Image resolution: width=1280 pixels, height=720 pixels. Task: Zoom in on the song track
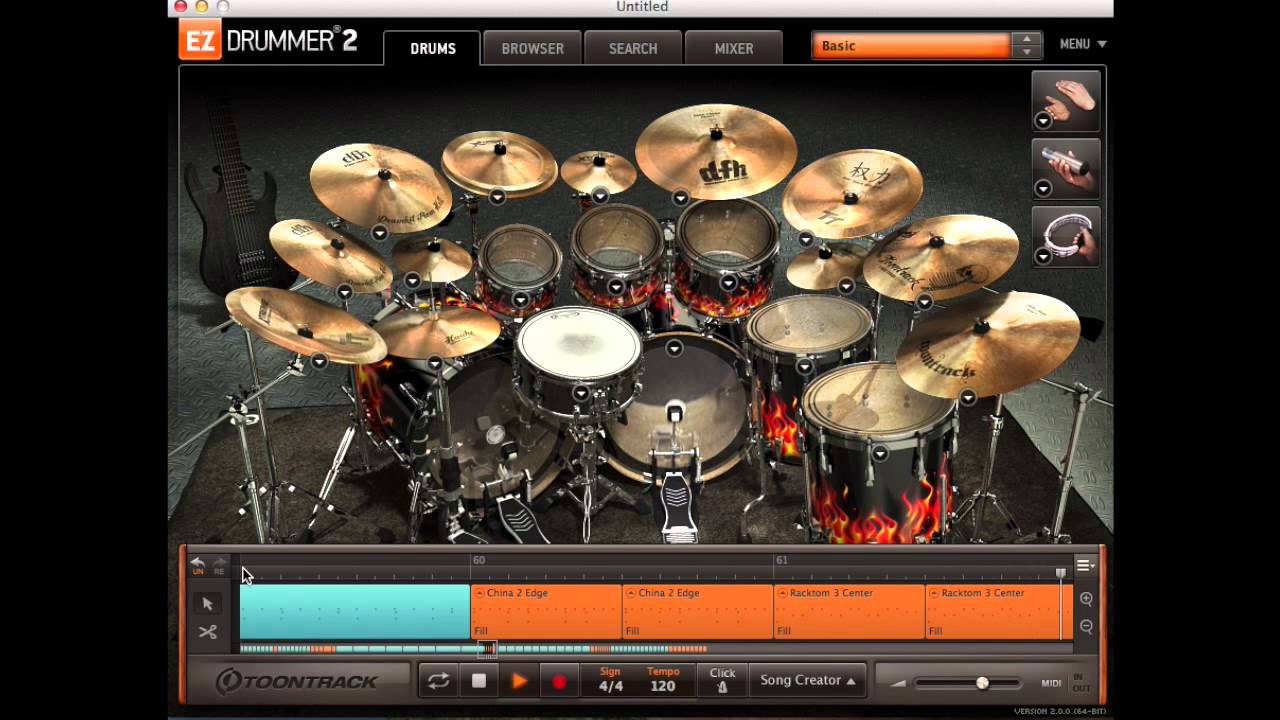tap(1086, 599)
